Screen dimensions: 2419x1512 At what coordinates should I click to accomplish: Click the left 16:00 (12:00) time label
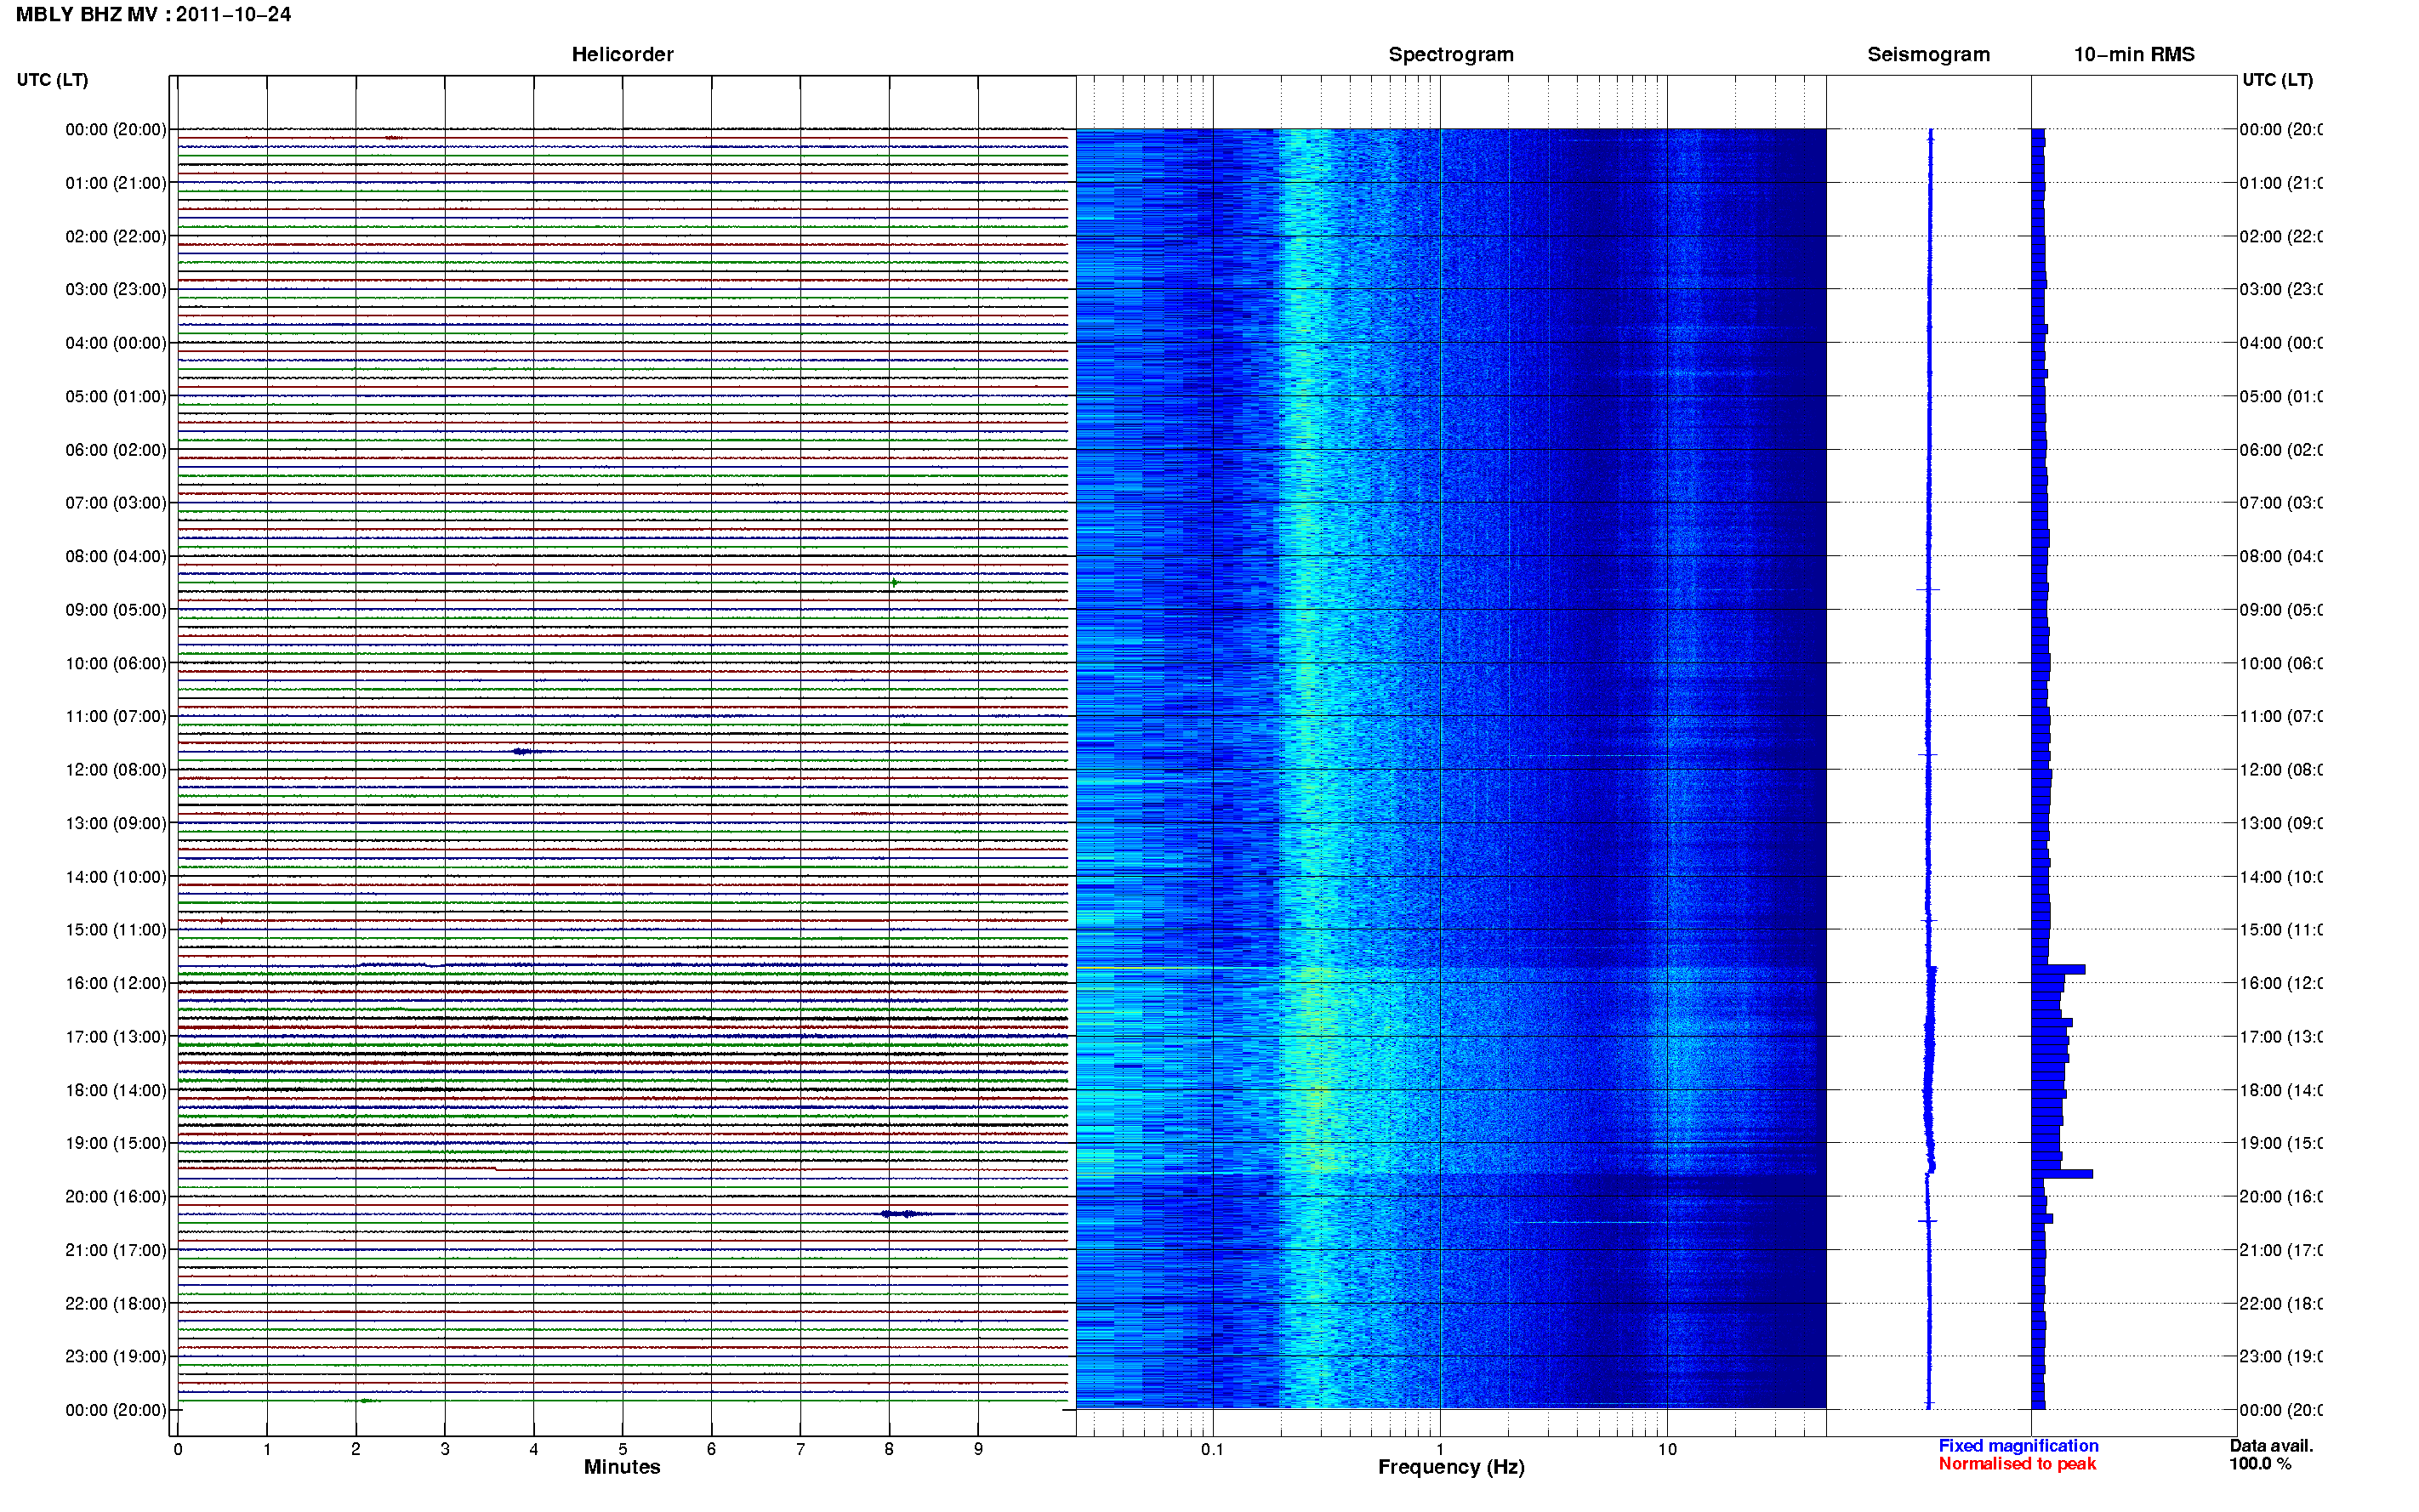pyautogui.click(x=116, y=983)
